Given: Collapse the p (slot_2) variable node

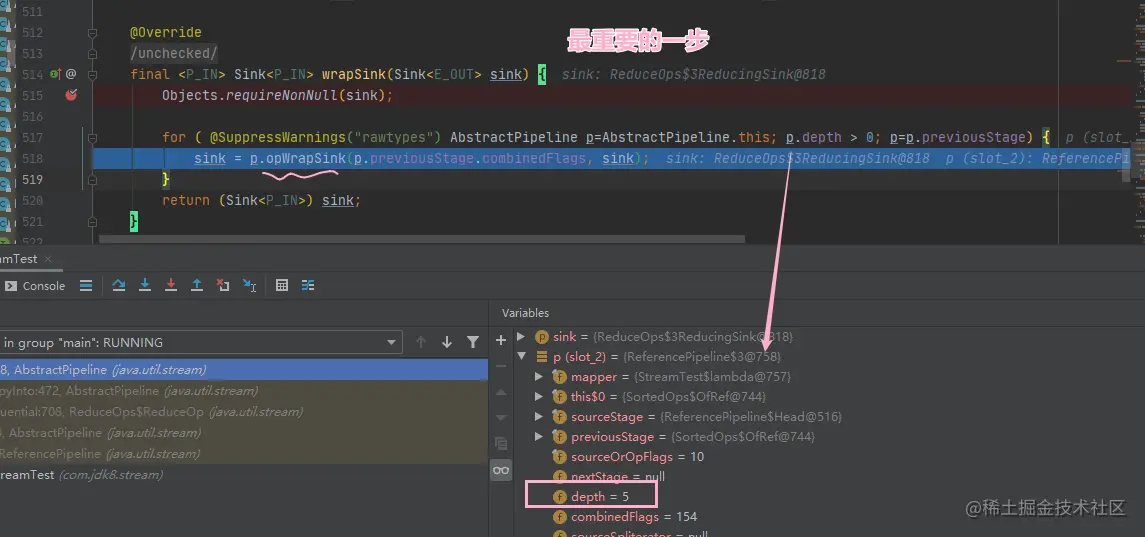Looking at the screenshot, I should [521, 357].
